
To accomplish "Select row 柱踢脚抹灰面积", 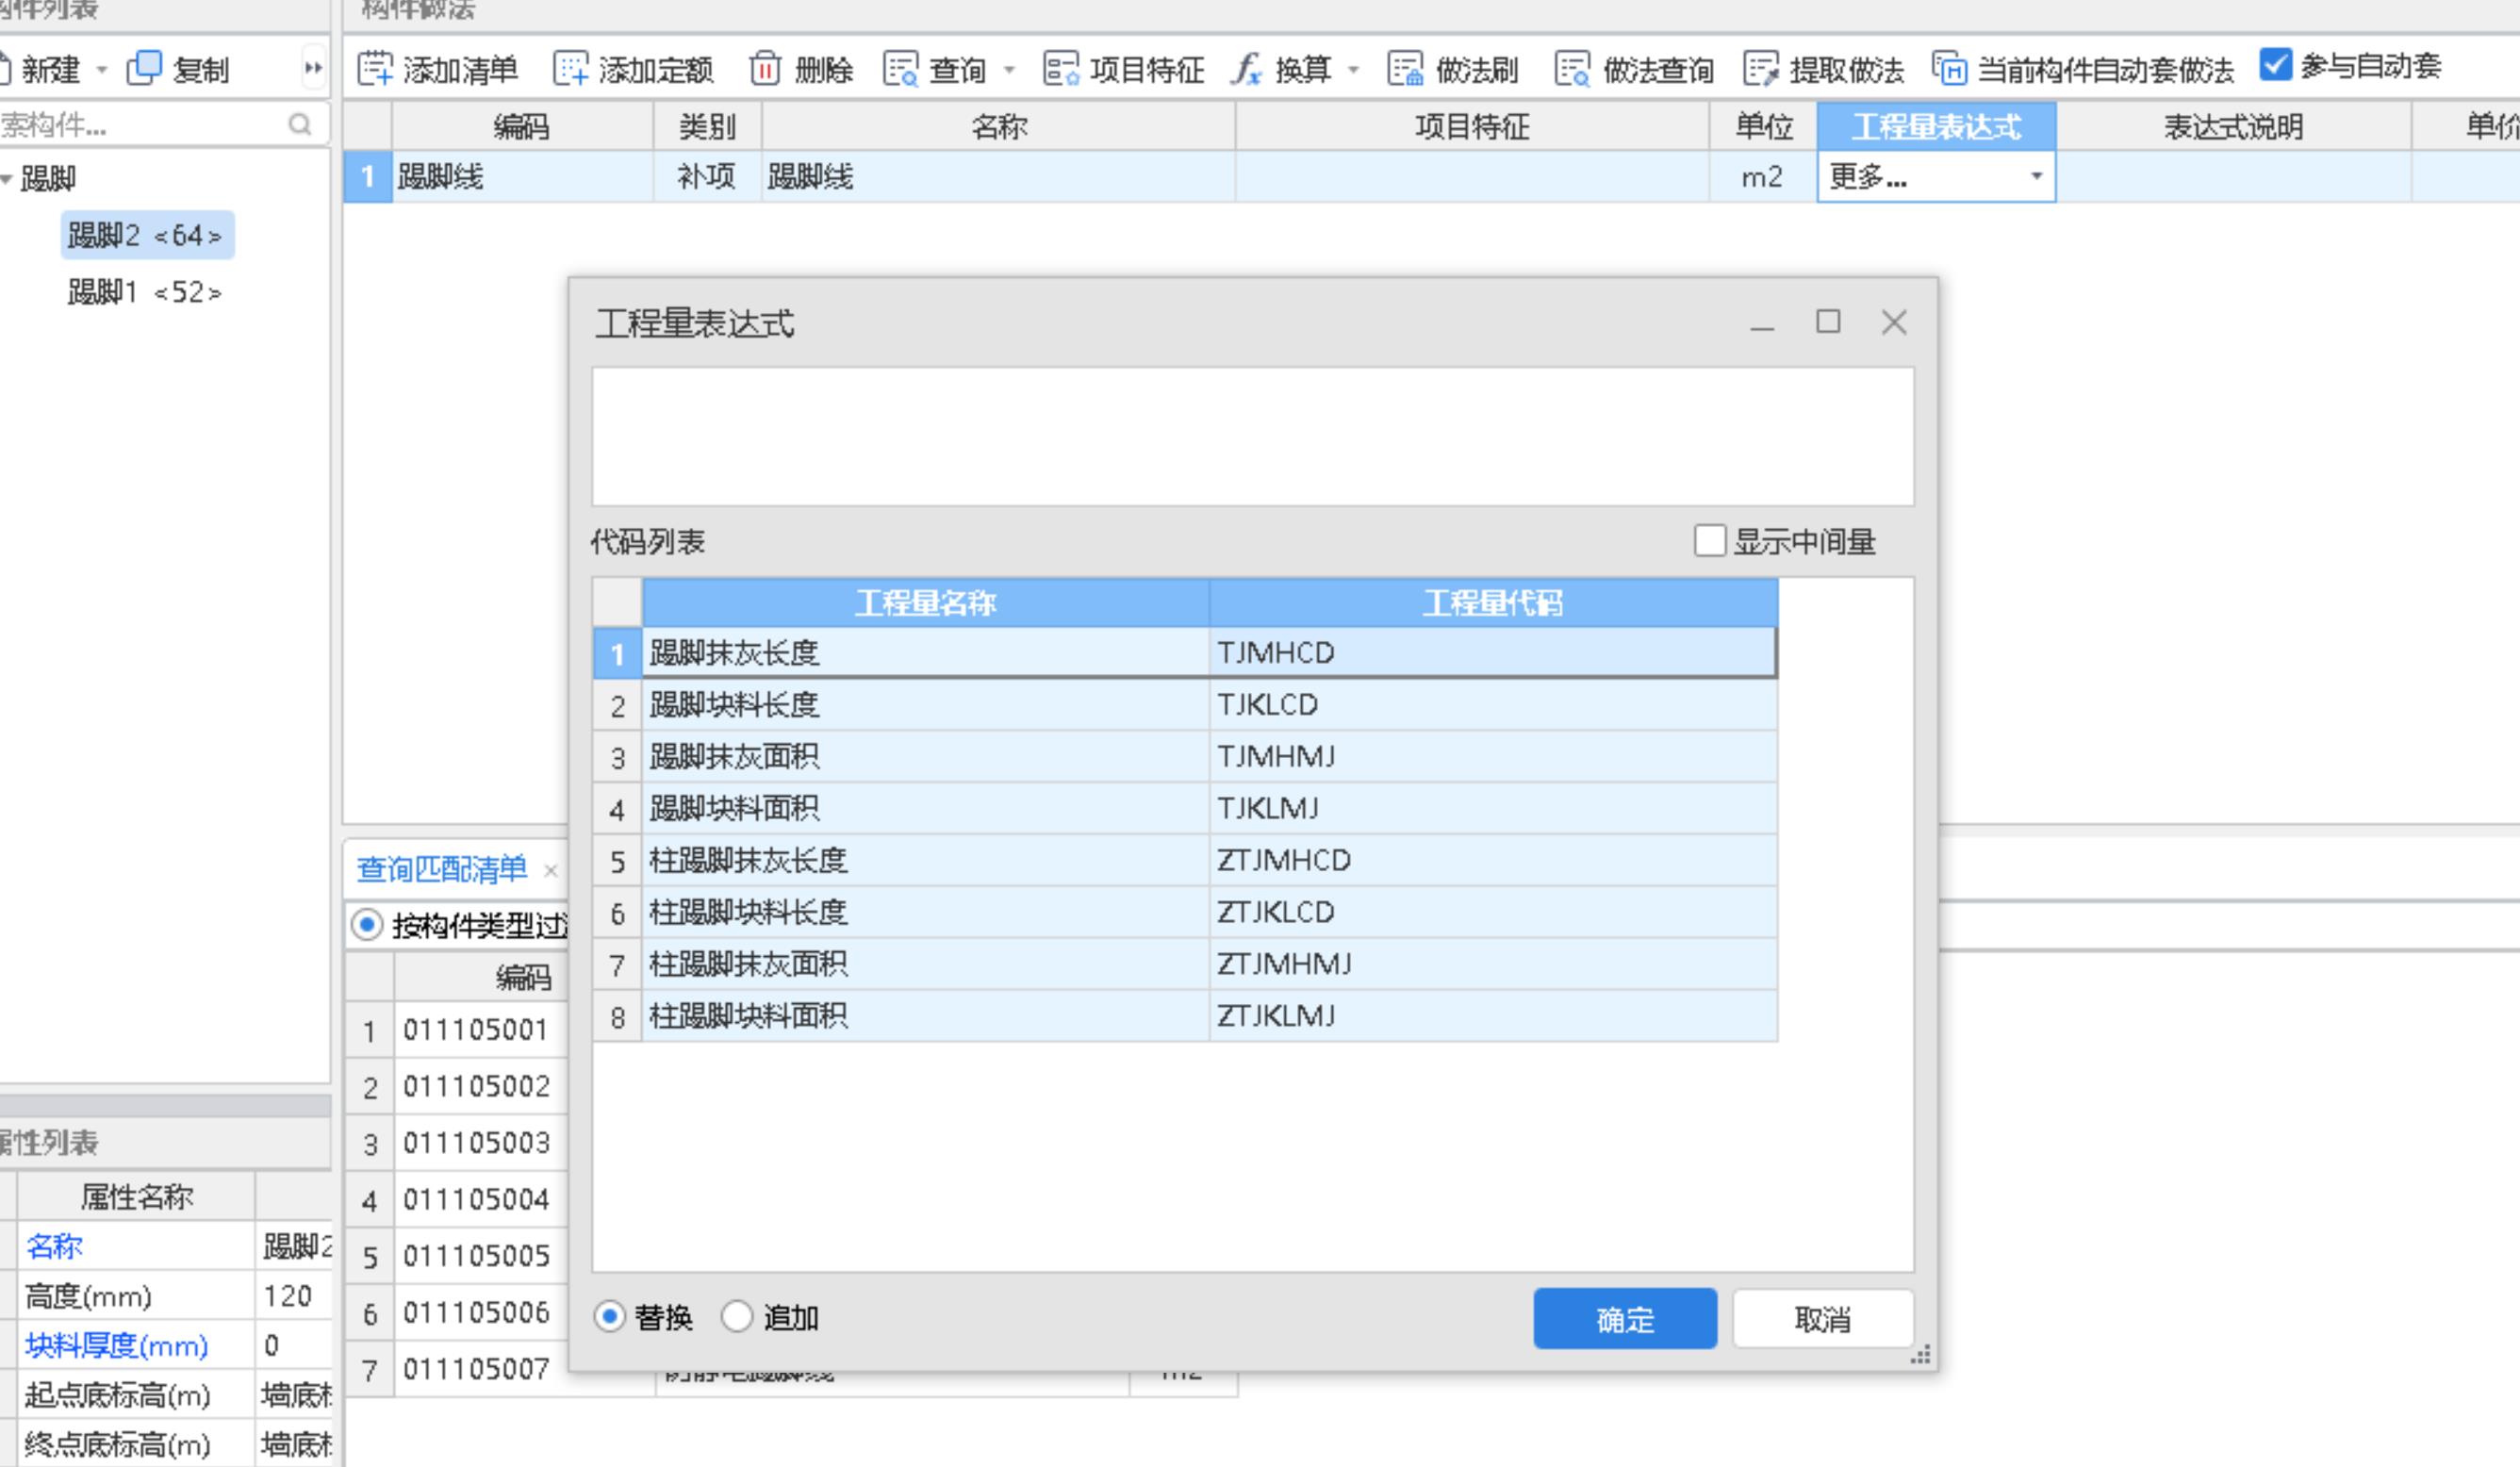I will click(x=1184, y=965).
